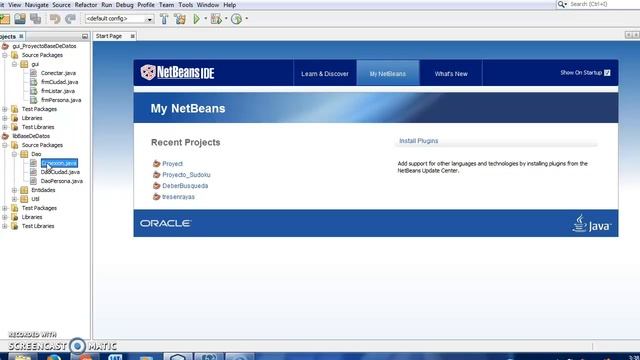Select frmListar.java in the tree
640x360 pixels.
(58, 91)
